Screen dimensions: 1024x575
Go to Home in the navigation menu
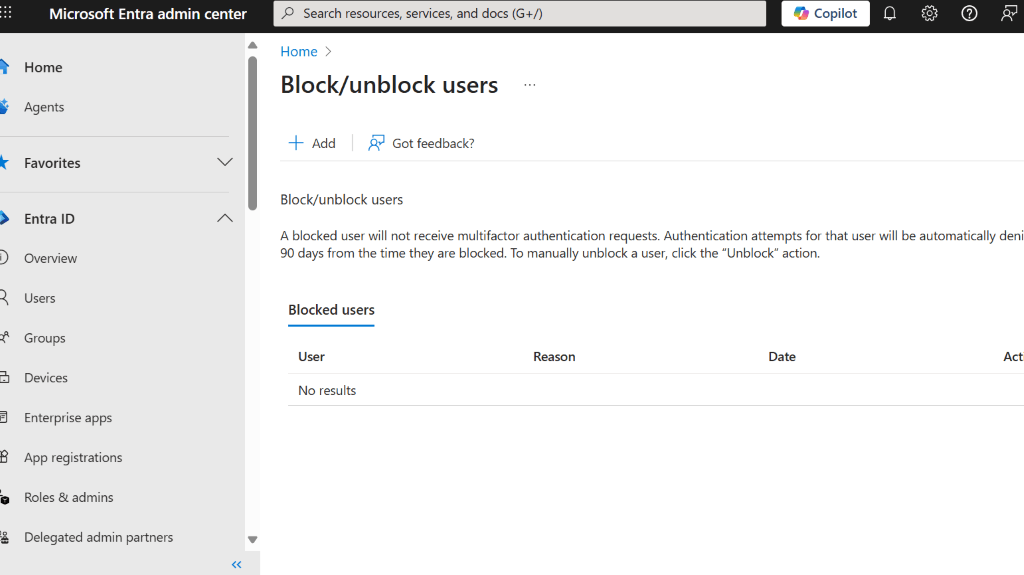tap(43, 67)
